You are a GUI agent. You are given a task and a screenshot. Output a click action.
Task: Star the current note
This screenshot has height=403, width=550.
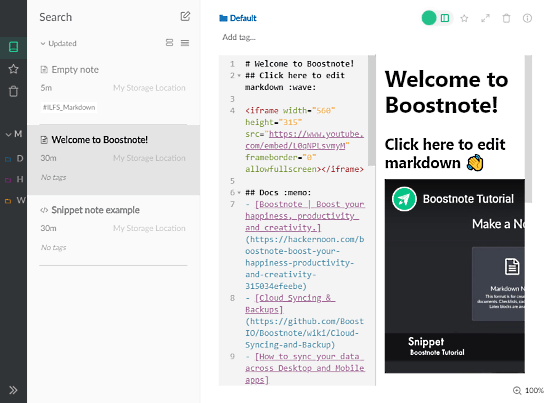(x=464, y=18)
